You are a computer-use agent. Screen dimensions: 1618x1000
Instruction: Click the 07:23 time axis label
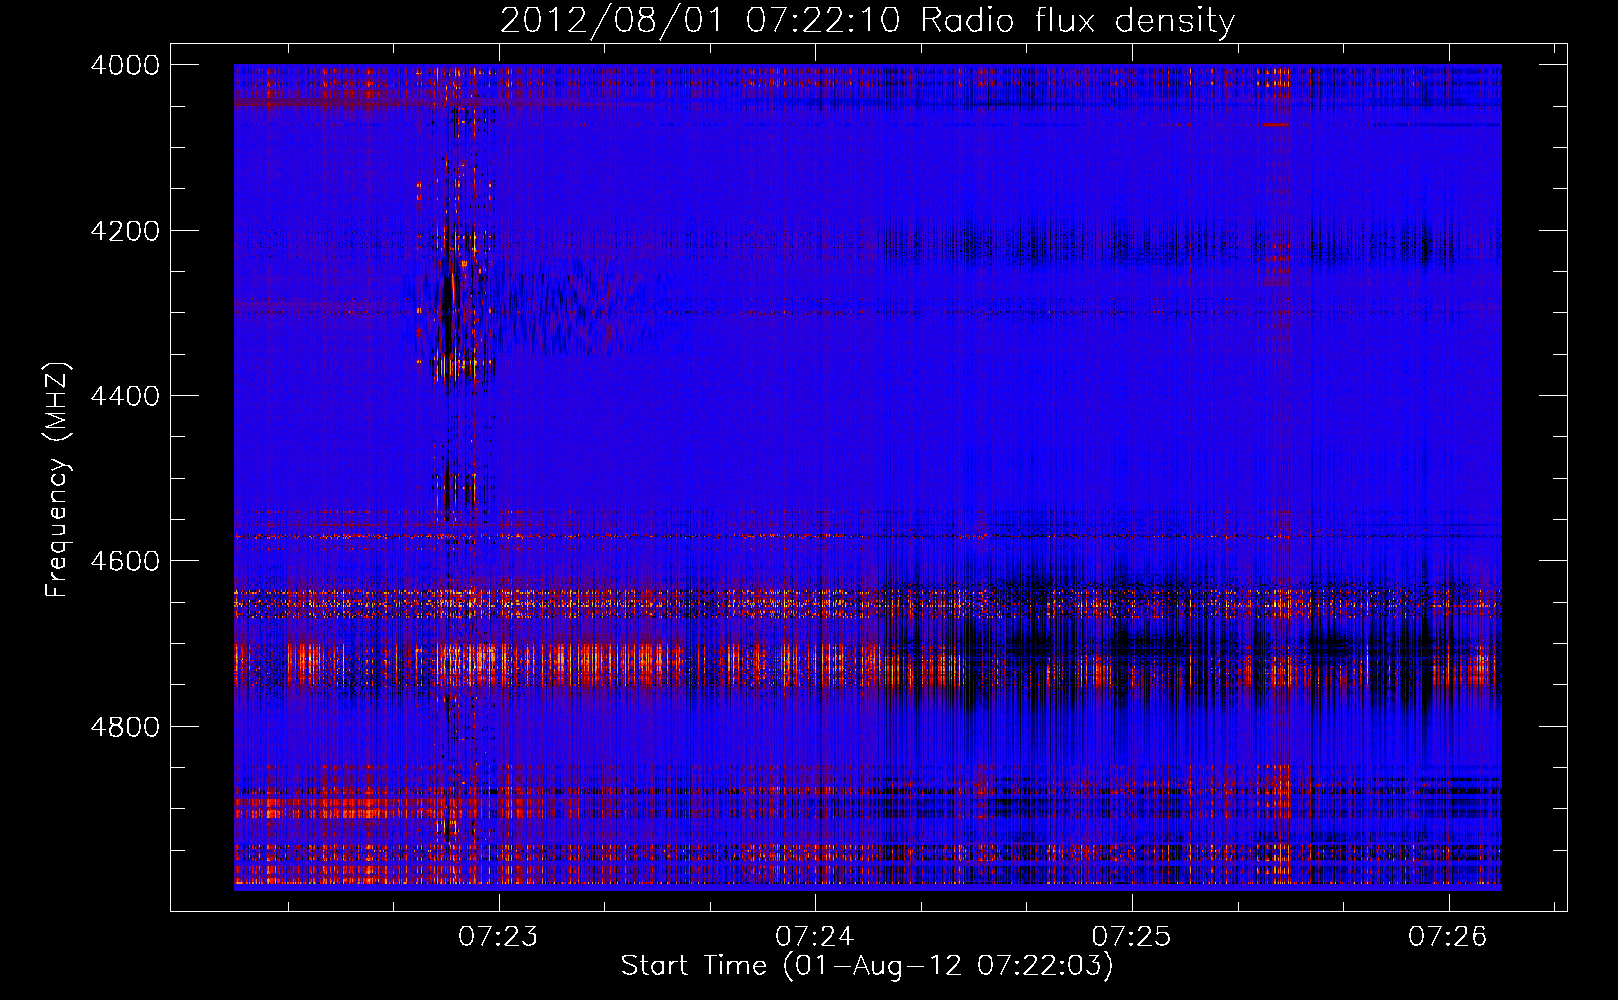pos(498,936)
